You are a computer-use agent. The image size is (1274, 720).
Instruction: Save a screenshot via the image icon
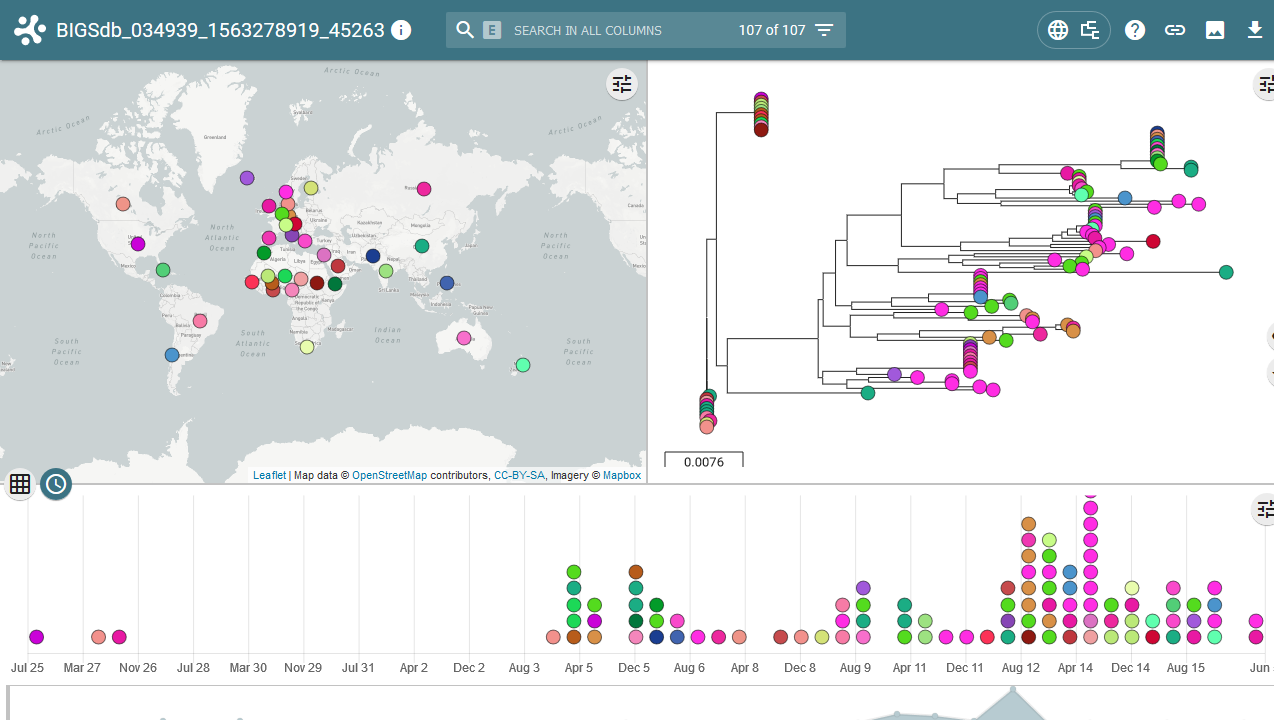point(1215,30)
